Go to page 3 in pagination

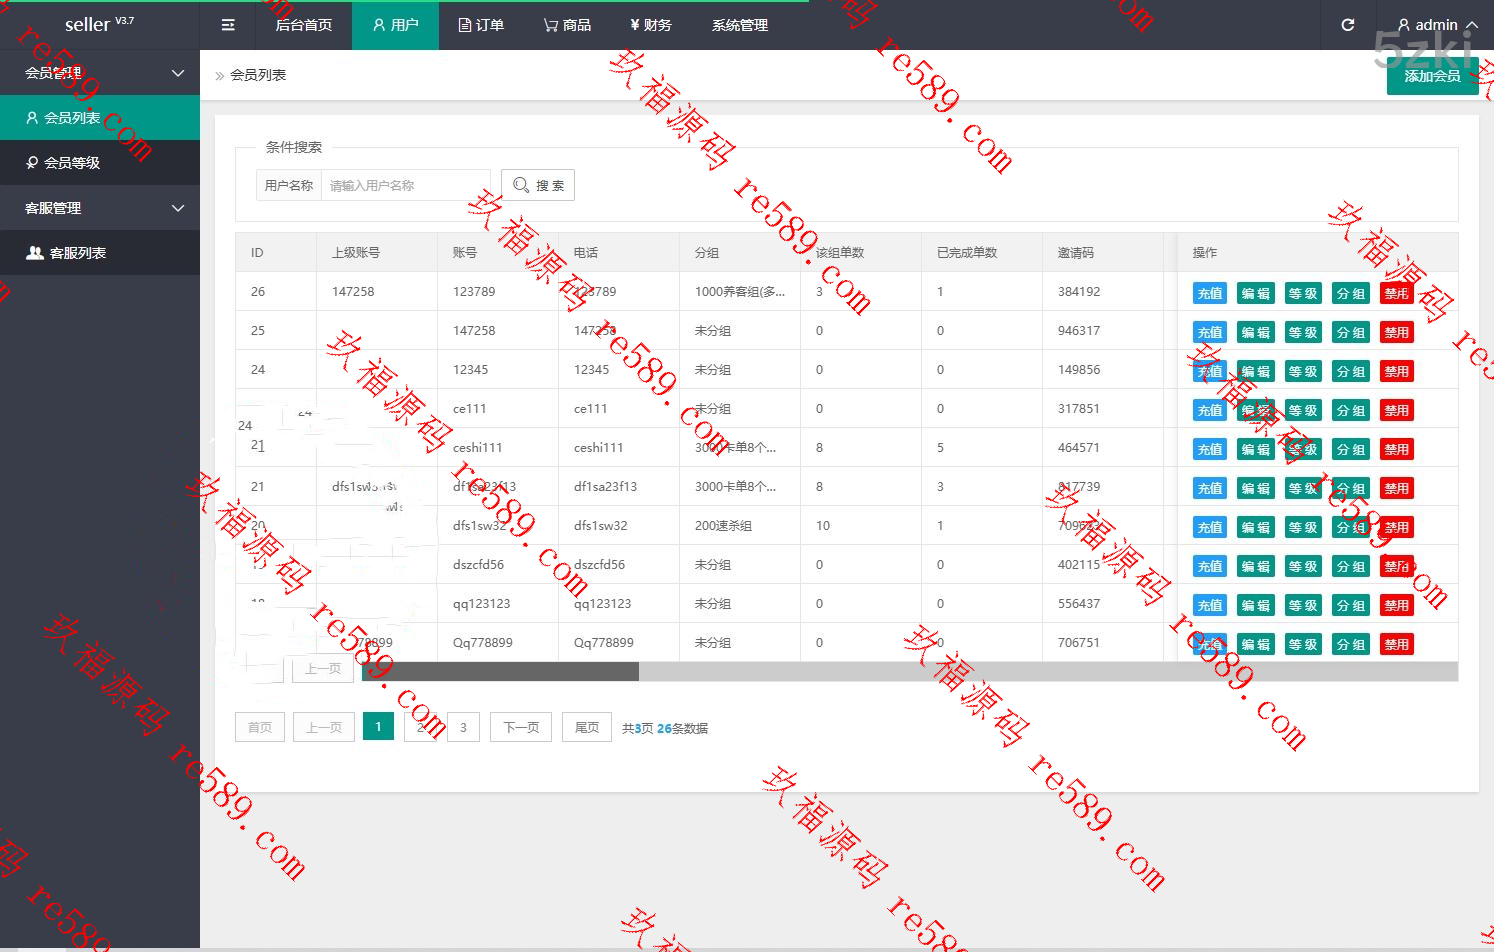pyautogui.click(x=463, y=727)
